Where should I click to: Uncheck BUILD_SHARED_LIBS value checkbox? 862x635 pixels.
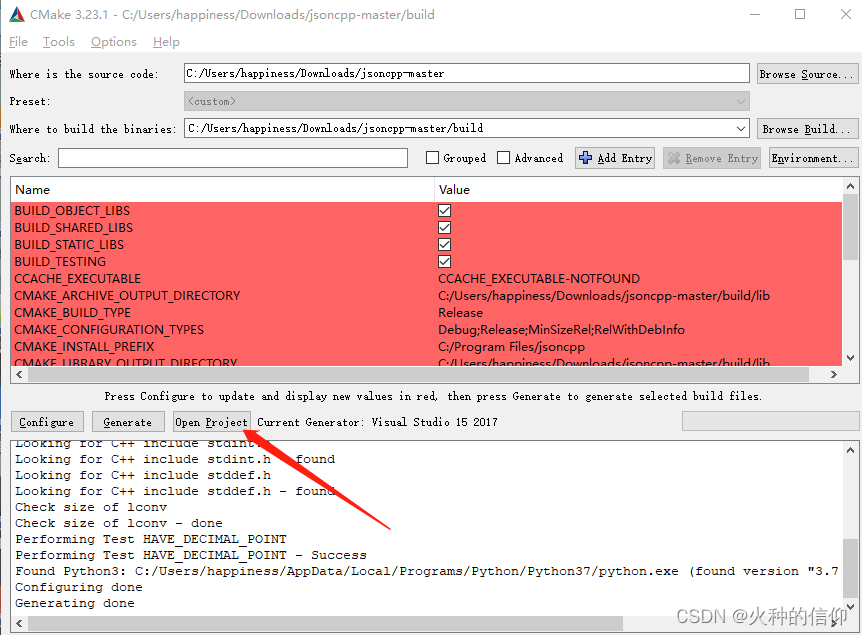tap(445, 228)
